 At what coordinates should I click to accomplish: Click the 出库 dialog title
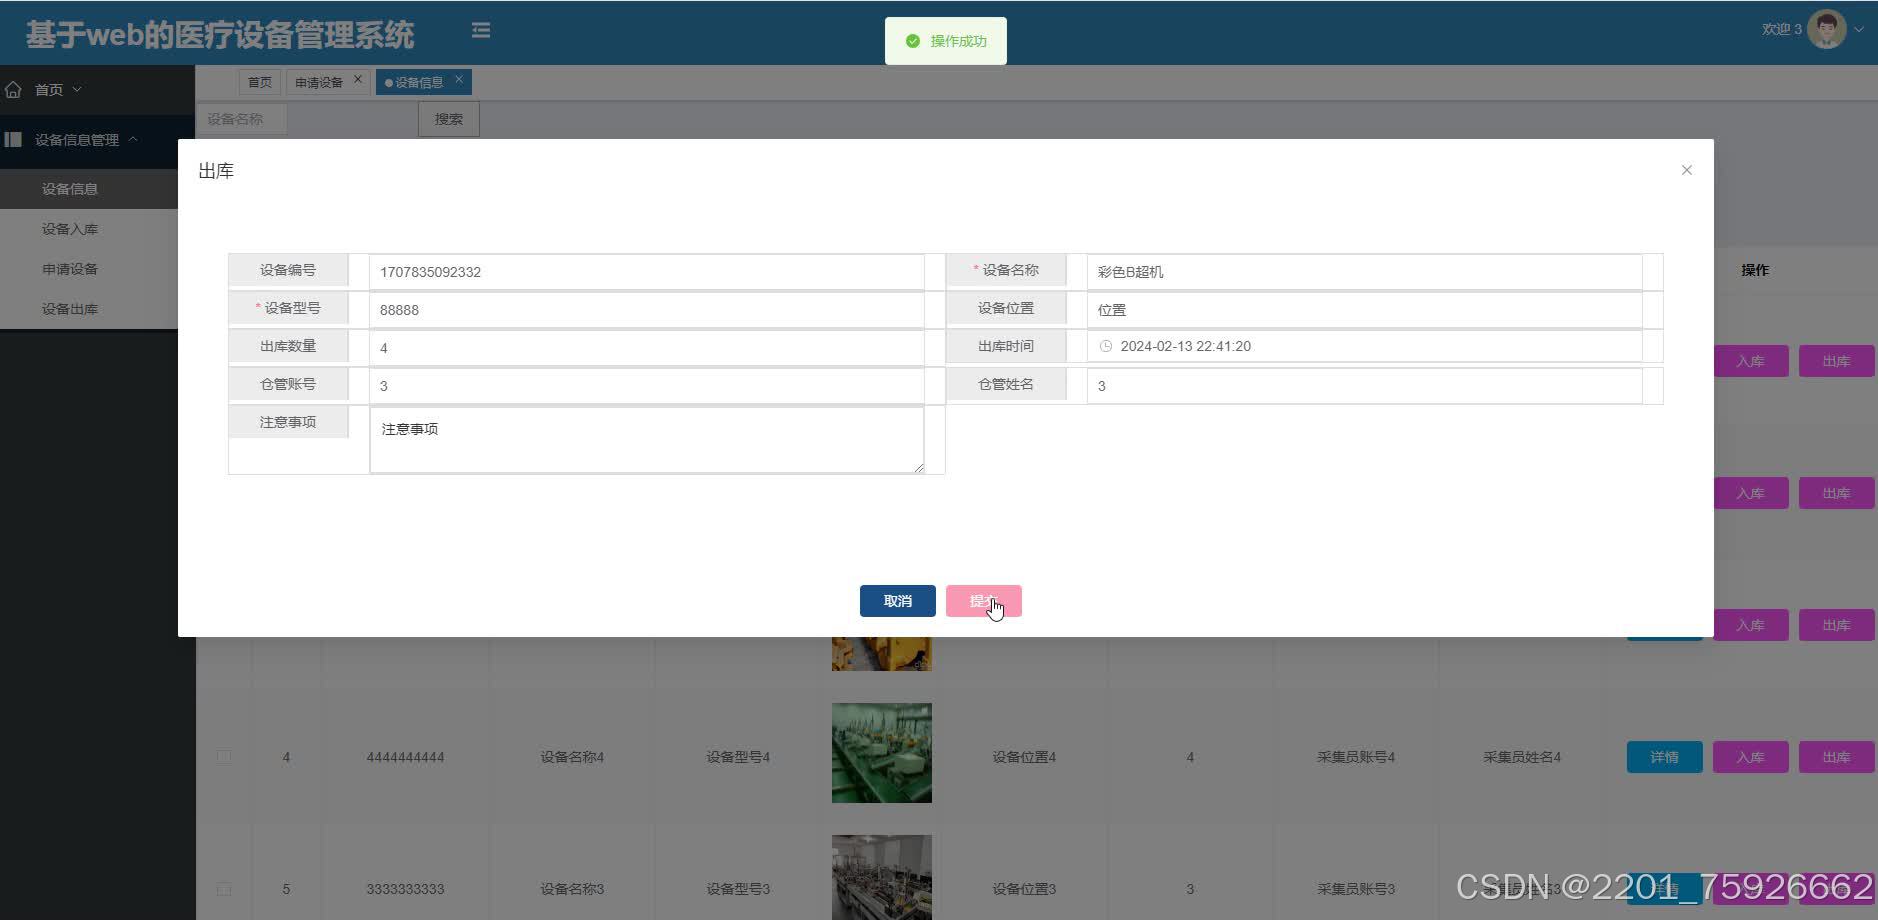(216, 171)
